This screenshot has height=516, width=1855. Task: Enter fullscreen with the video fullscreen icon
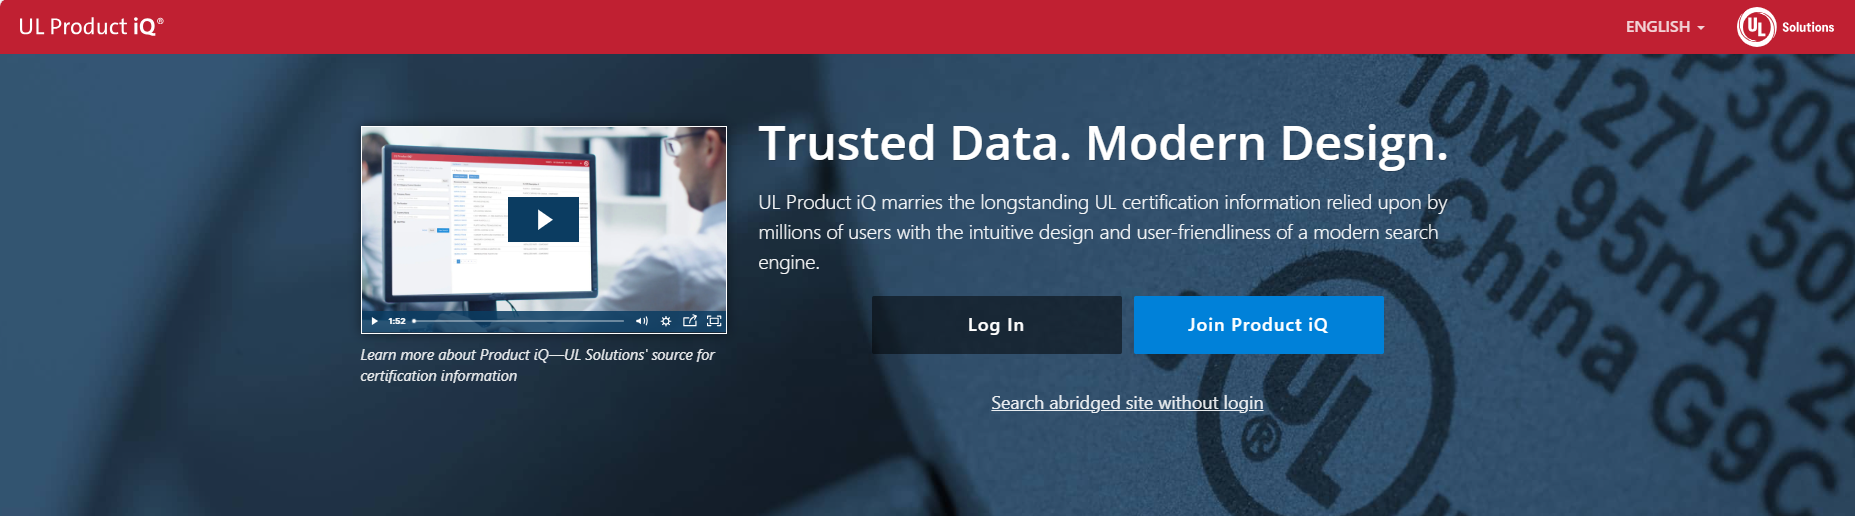[714, 321]
